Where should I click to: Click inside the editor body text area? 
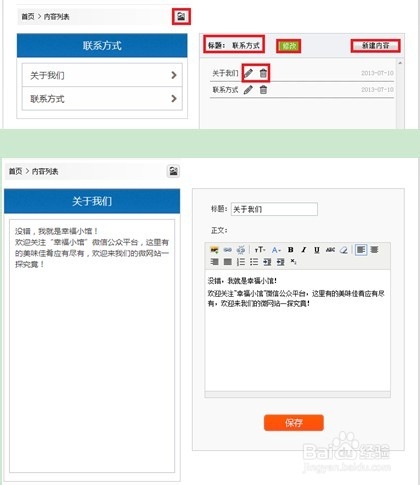(x=297, y=331)
